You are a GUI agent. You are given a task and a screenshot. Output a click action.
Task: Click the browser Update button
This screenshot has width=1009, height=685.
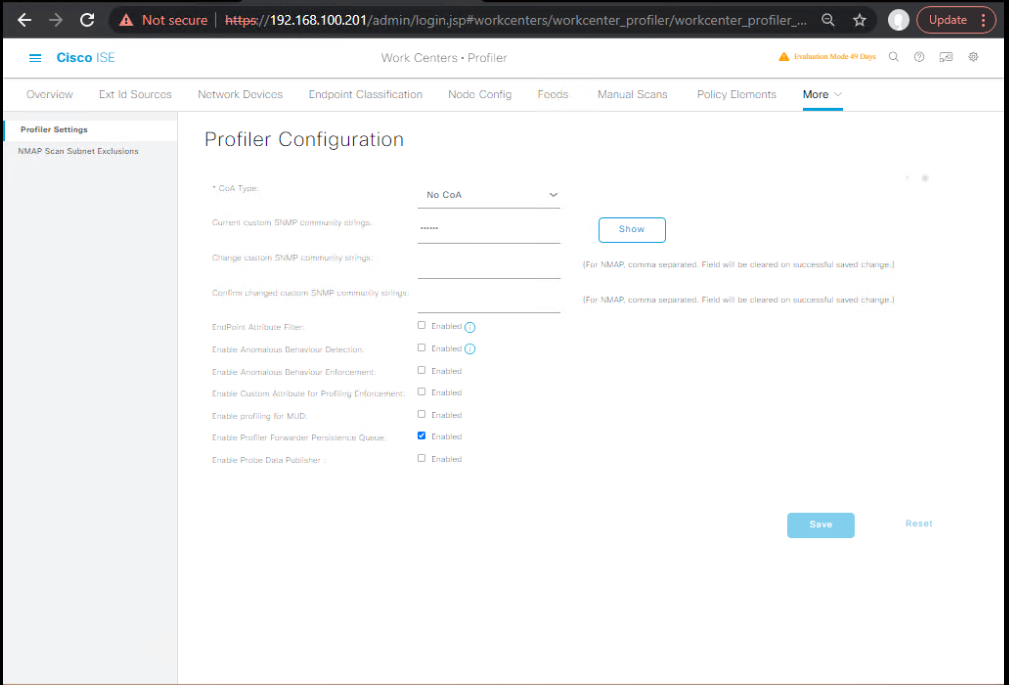click(948, 20)
